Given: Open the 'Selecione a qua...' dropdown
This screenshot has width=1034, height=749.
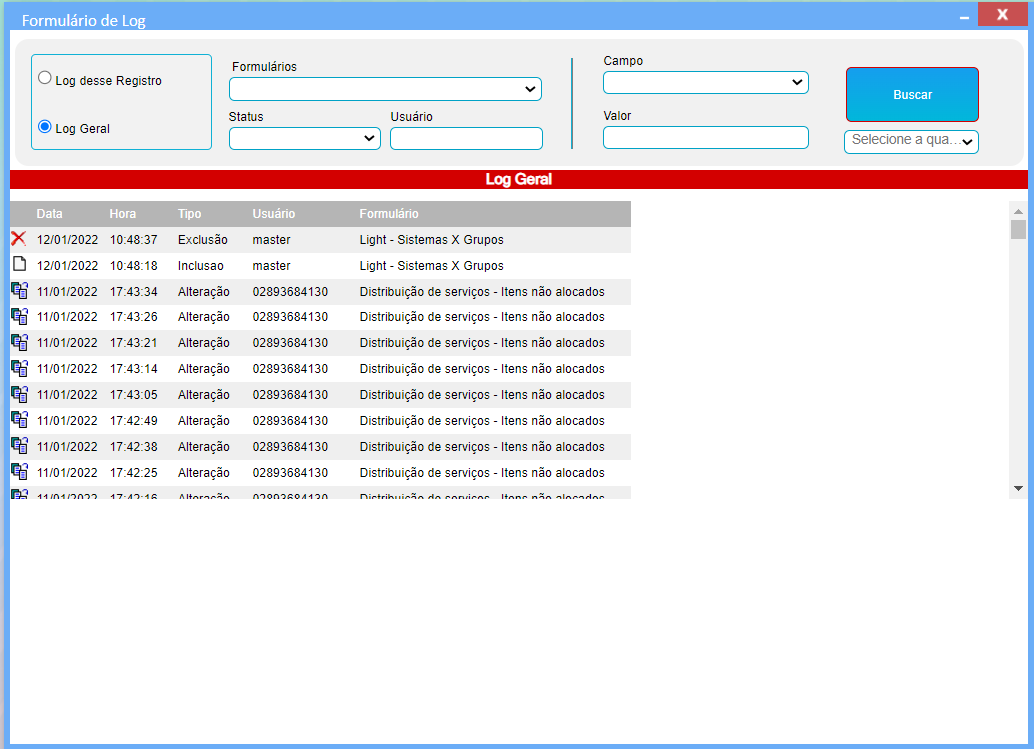Looking at the screenshot, I should tap(911, 141).
